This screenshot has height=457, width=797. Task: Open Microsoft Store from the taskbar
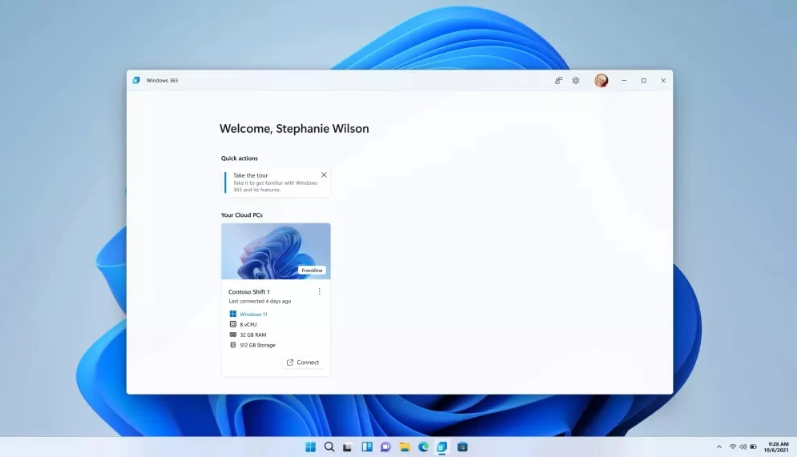(462, 447)
